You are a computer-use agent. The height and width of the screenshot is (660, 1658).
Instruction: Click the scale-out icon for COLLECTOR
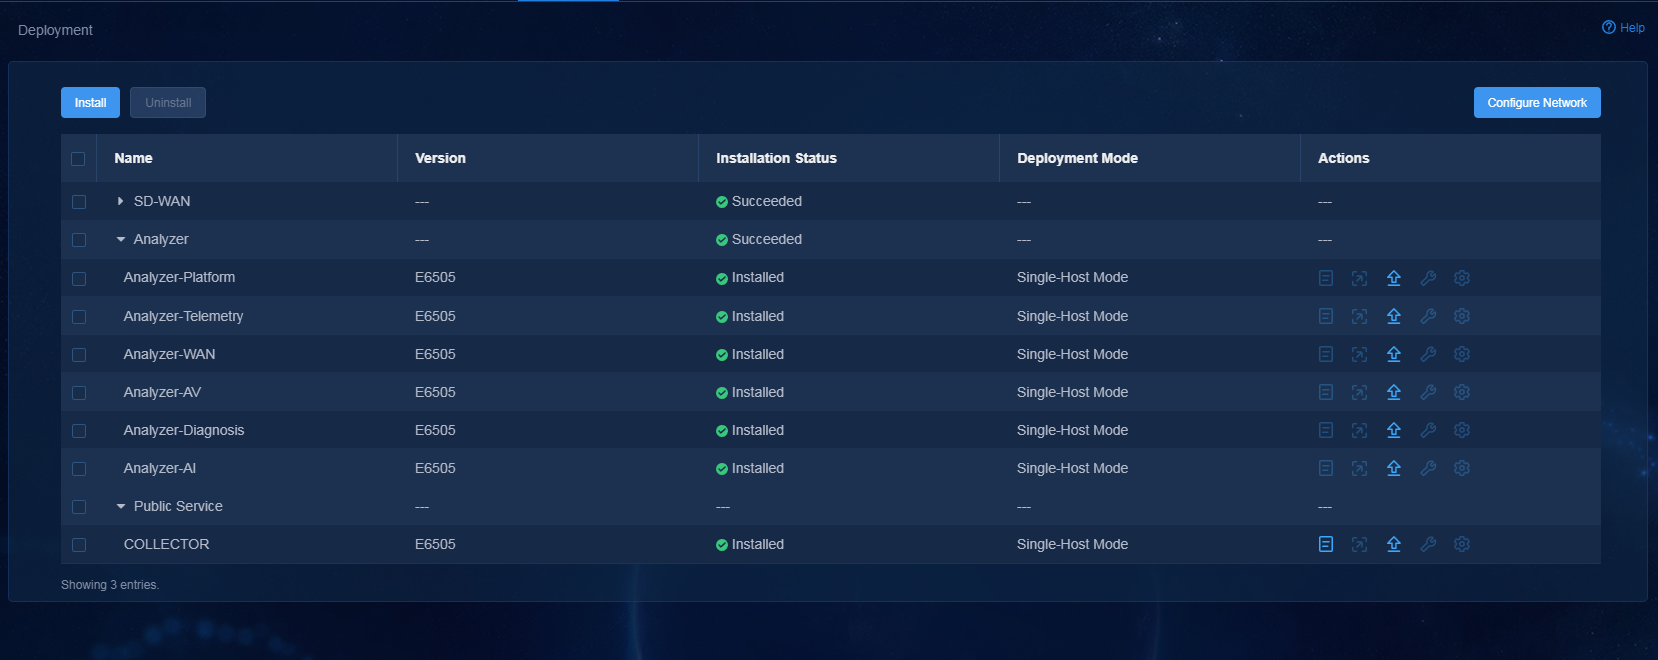click(x=1359, y=544)
